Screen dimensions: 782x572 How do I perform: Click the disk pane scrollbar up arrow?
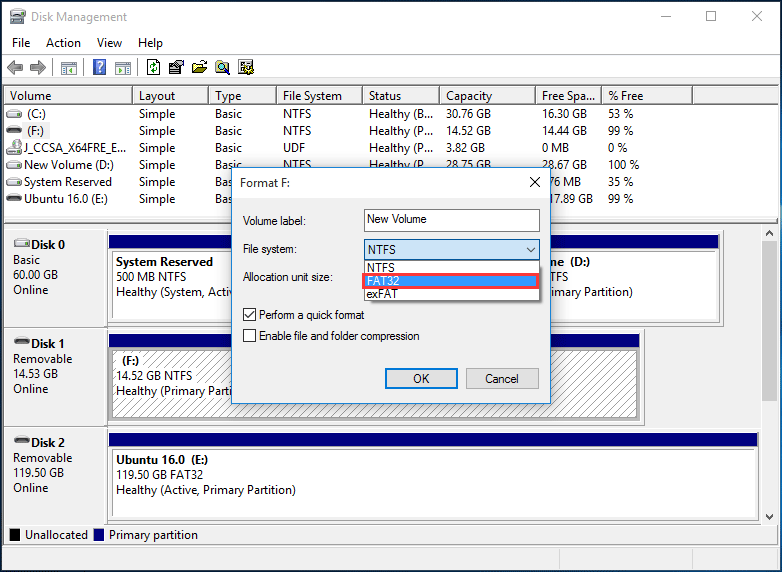coord(770,233)
